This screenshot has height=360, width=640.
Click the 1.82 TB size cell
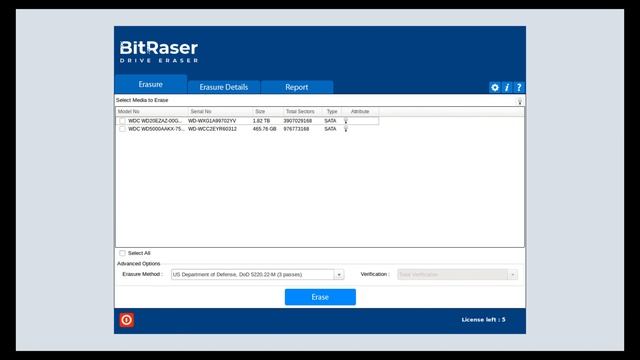261,121
